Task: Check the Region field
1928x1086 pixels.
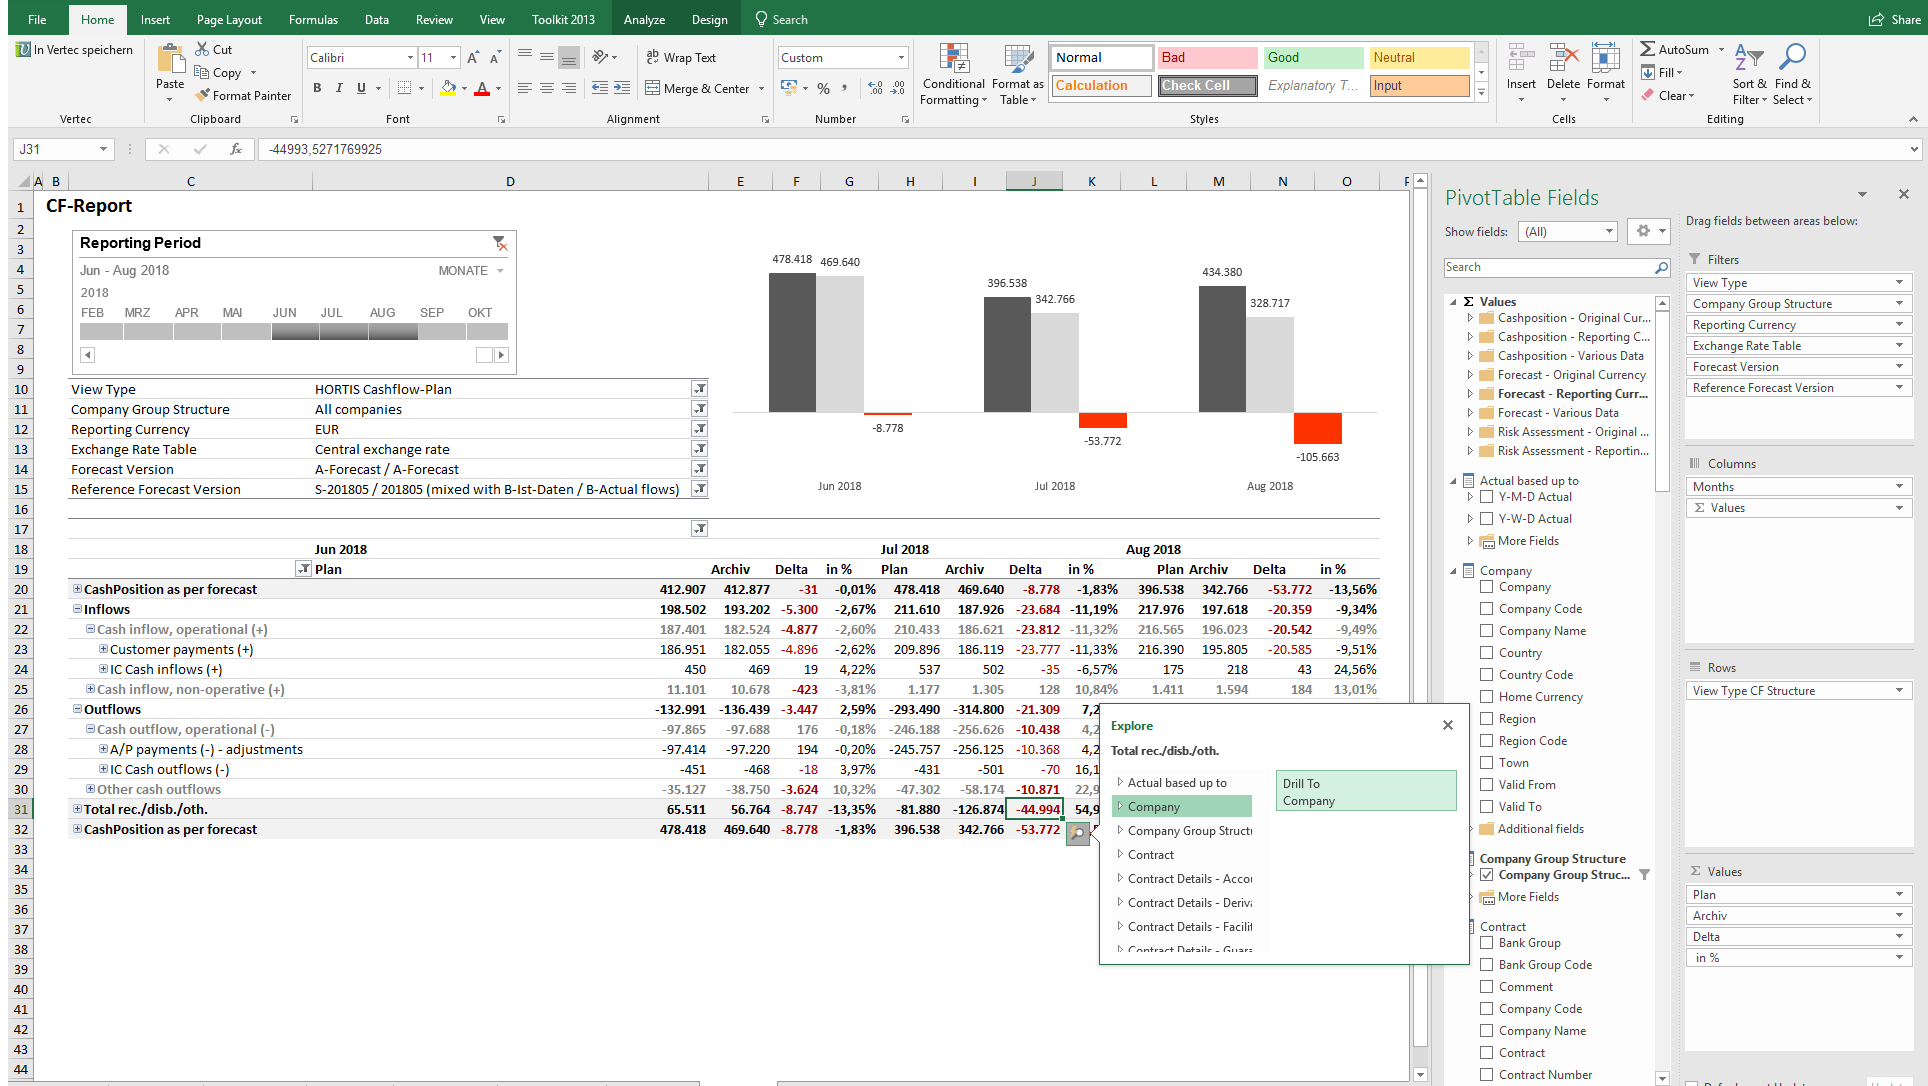Action: 1486,719
